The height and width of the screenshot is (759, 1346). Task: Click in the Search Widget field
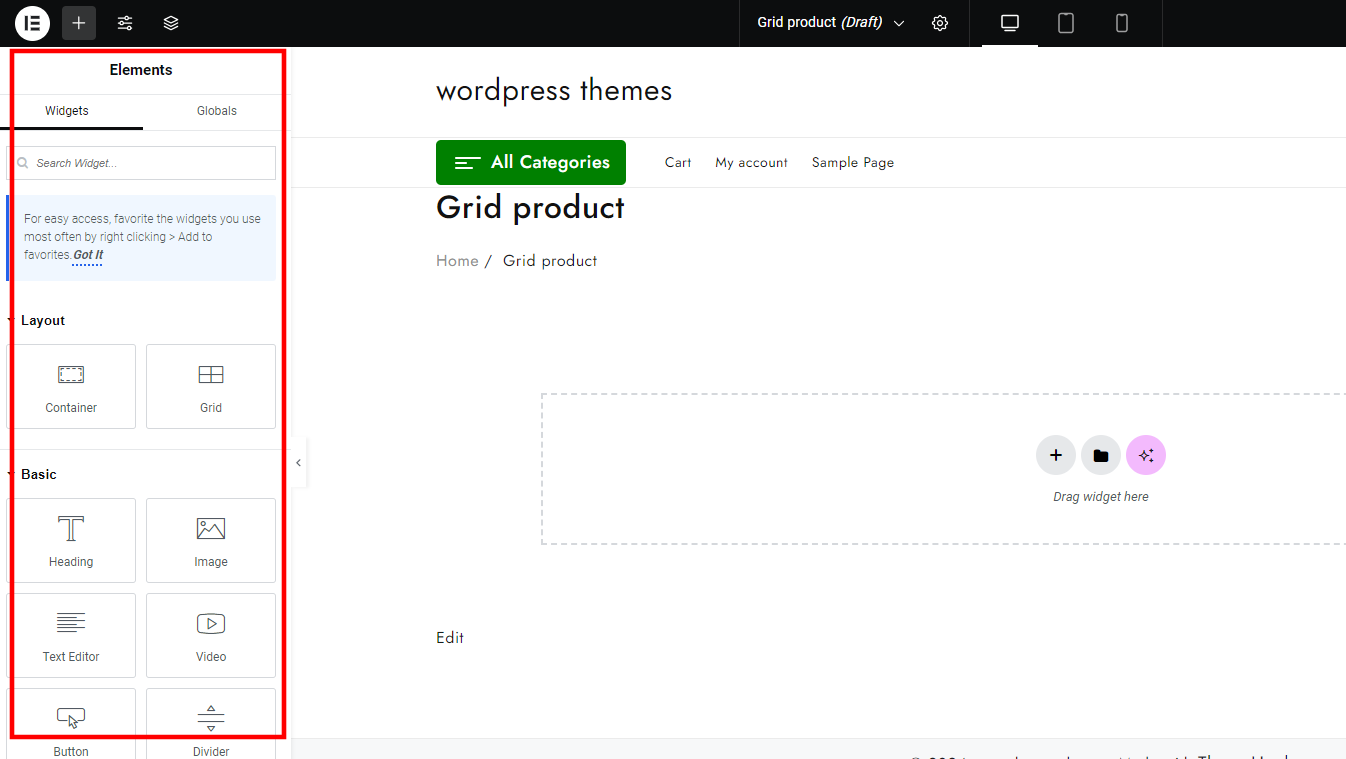150,163
